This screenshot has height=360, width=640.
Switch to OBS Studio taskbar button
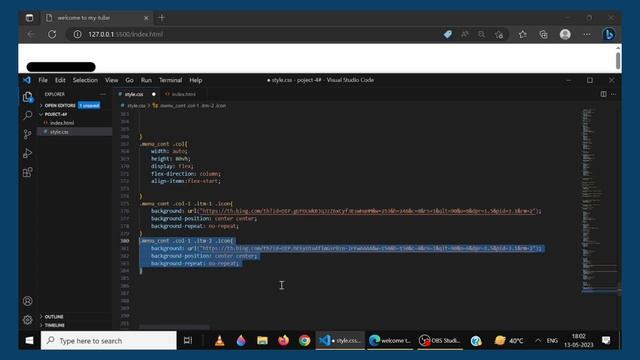point(440,340)
